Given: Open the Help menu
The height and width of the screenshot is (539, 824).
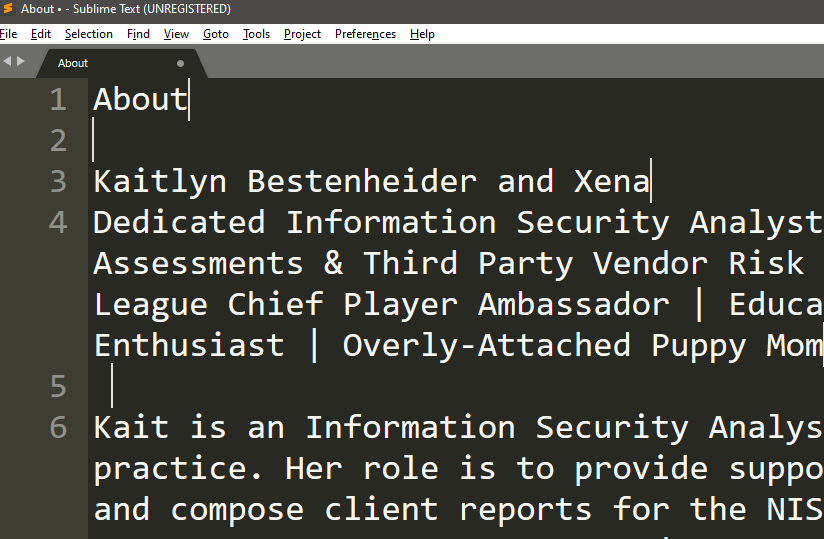Looking at the screenshot, I should [422, 34].
